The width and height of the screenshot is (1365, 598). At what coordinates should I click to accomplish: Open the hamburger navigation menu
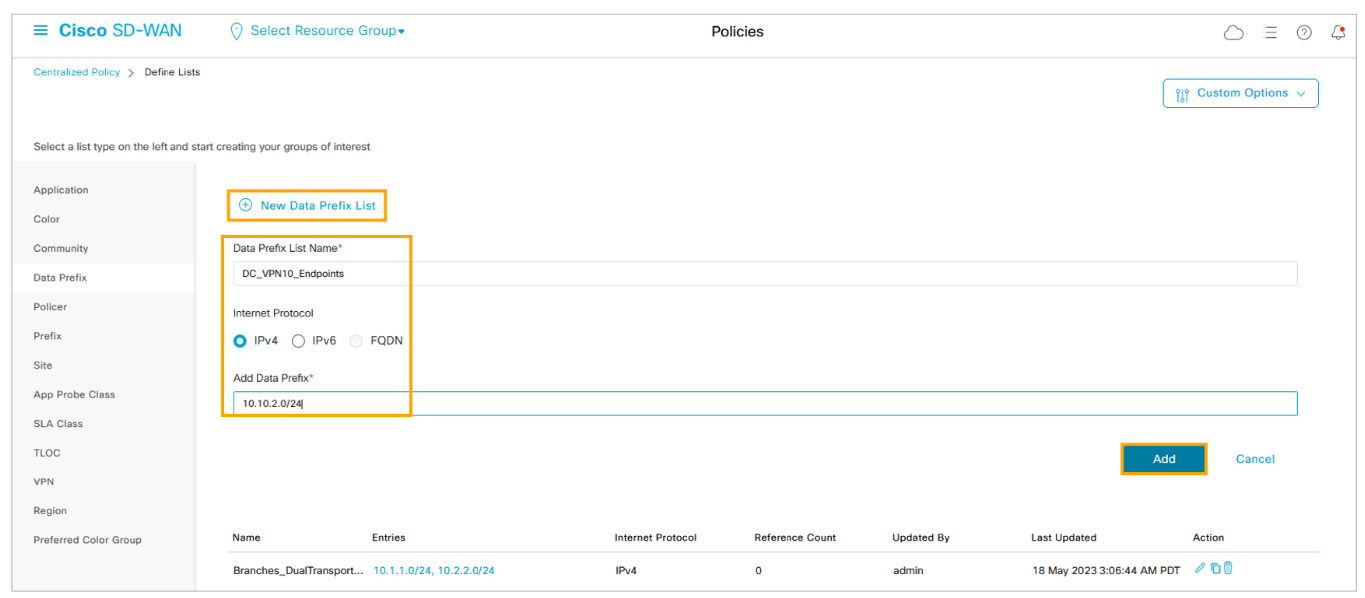pos(41,30)
